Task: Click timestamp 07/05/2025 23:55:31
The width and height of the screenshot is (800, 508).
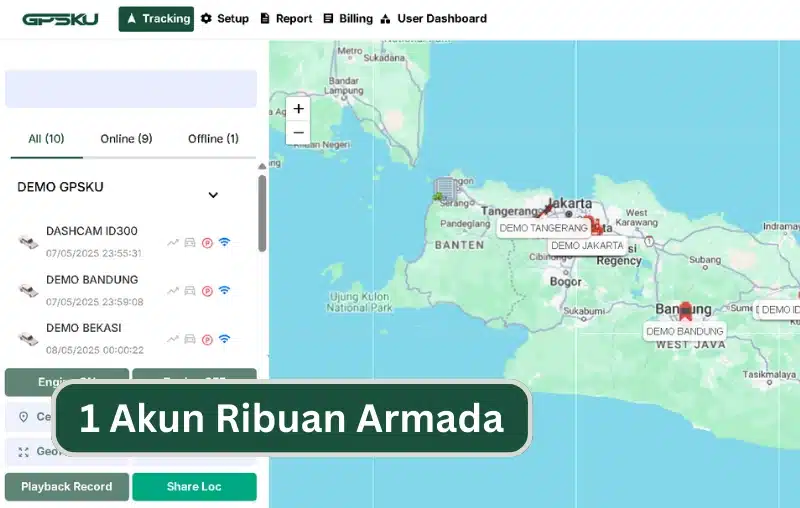Action: (94, 253)
